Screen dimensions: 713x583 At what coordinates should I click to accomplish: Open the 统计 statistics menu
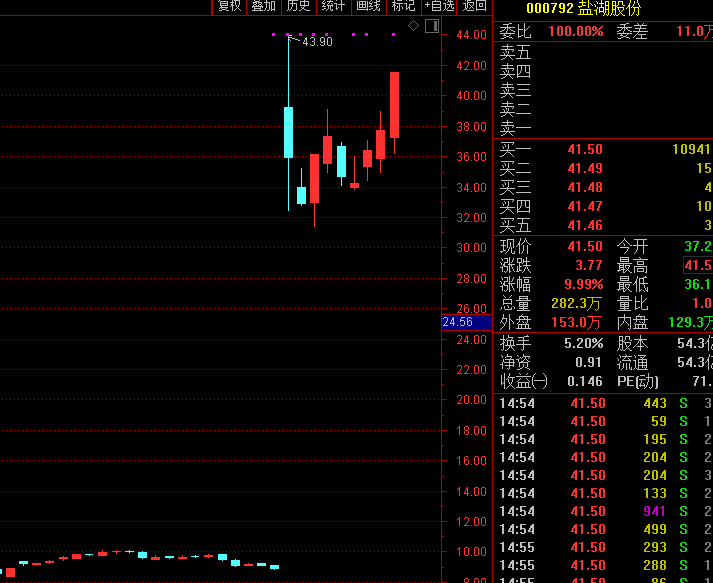(x=333, y=6)
